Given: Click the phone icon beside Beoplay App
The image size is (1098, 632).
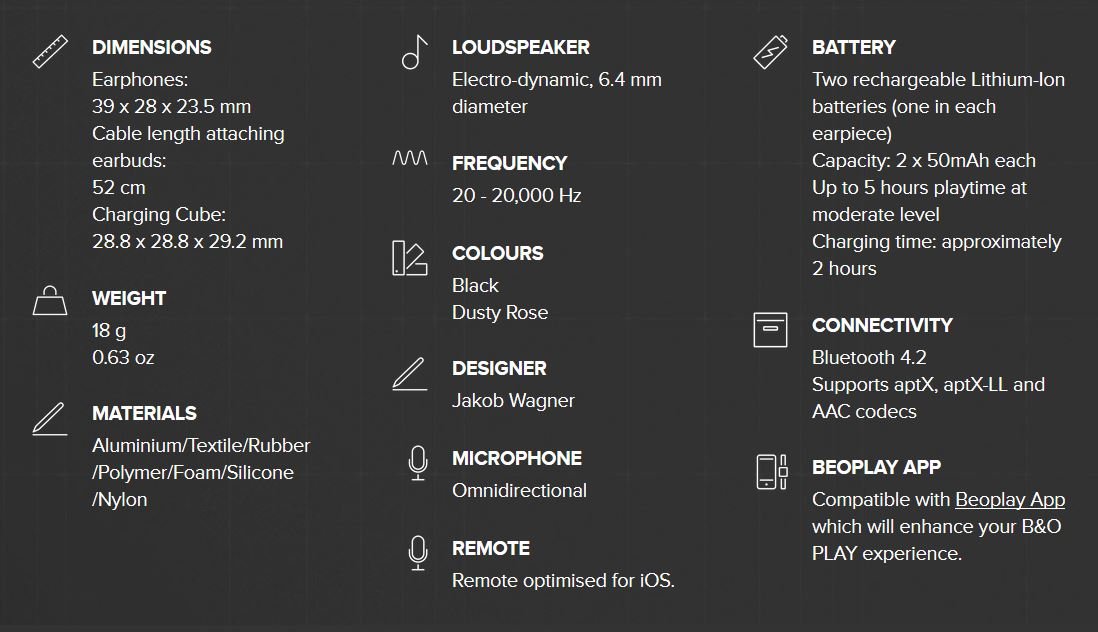Looking at the screenshot, I should tap(770, 471).
